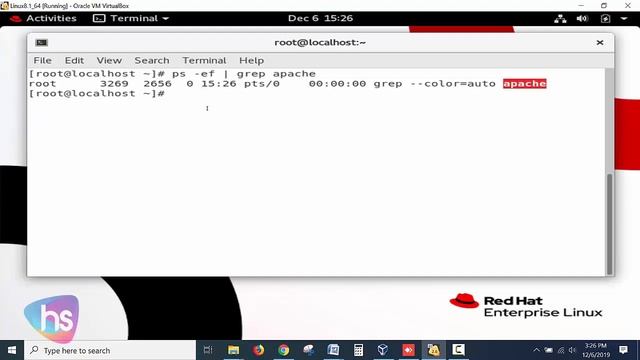Image resolution: width=640 pixels, height=360 pixels.
Task: Open the Search menu
Action: point(152,60)
